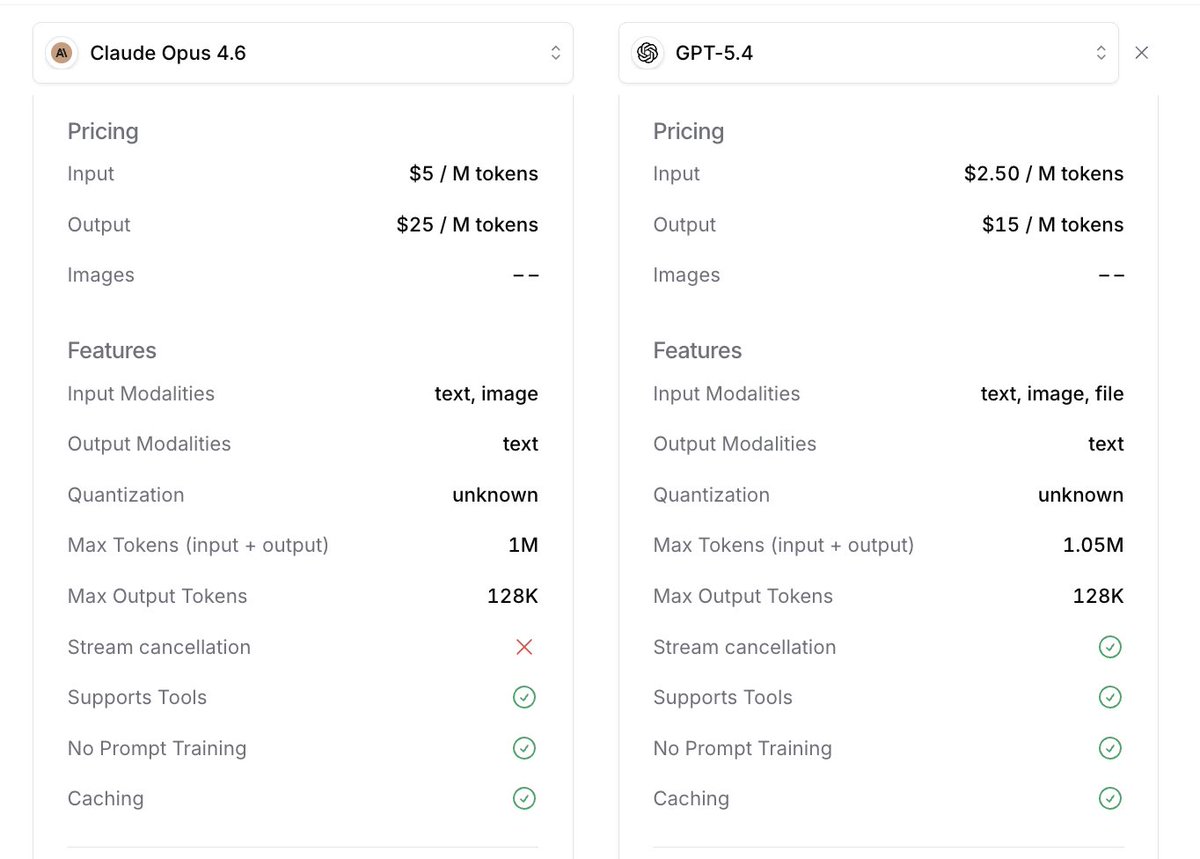Screen dimensions: 1200x859
Task: Click the Anthropic logo beside Claude Opus 4.6
Action: (x=62, y=53)
